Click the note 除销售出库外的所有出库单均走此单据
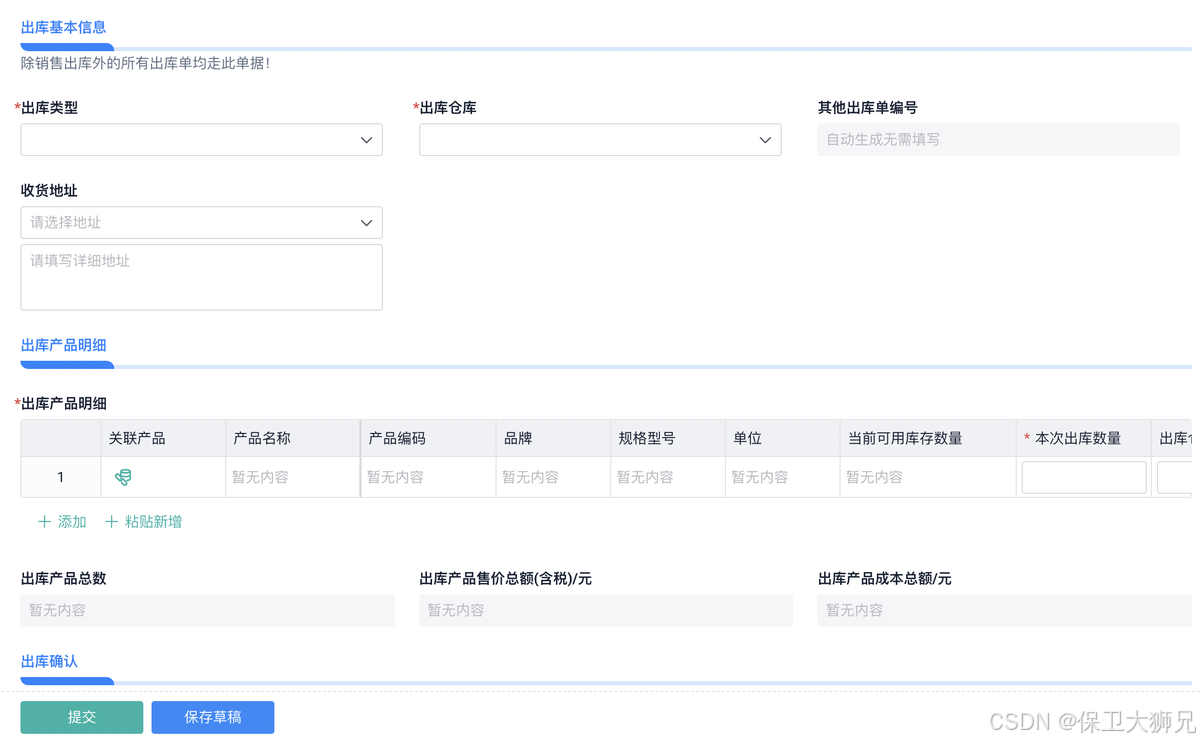This screenshot has width=1200, height=741. pos(146,63)
